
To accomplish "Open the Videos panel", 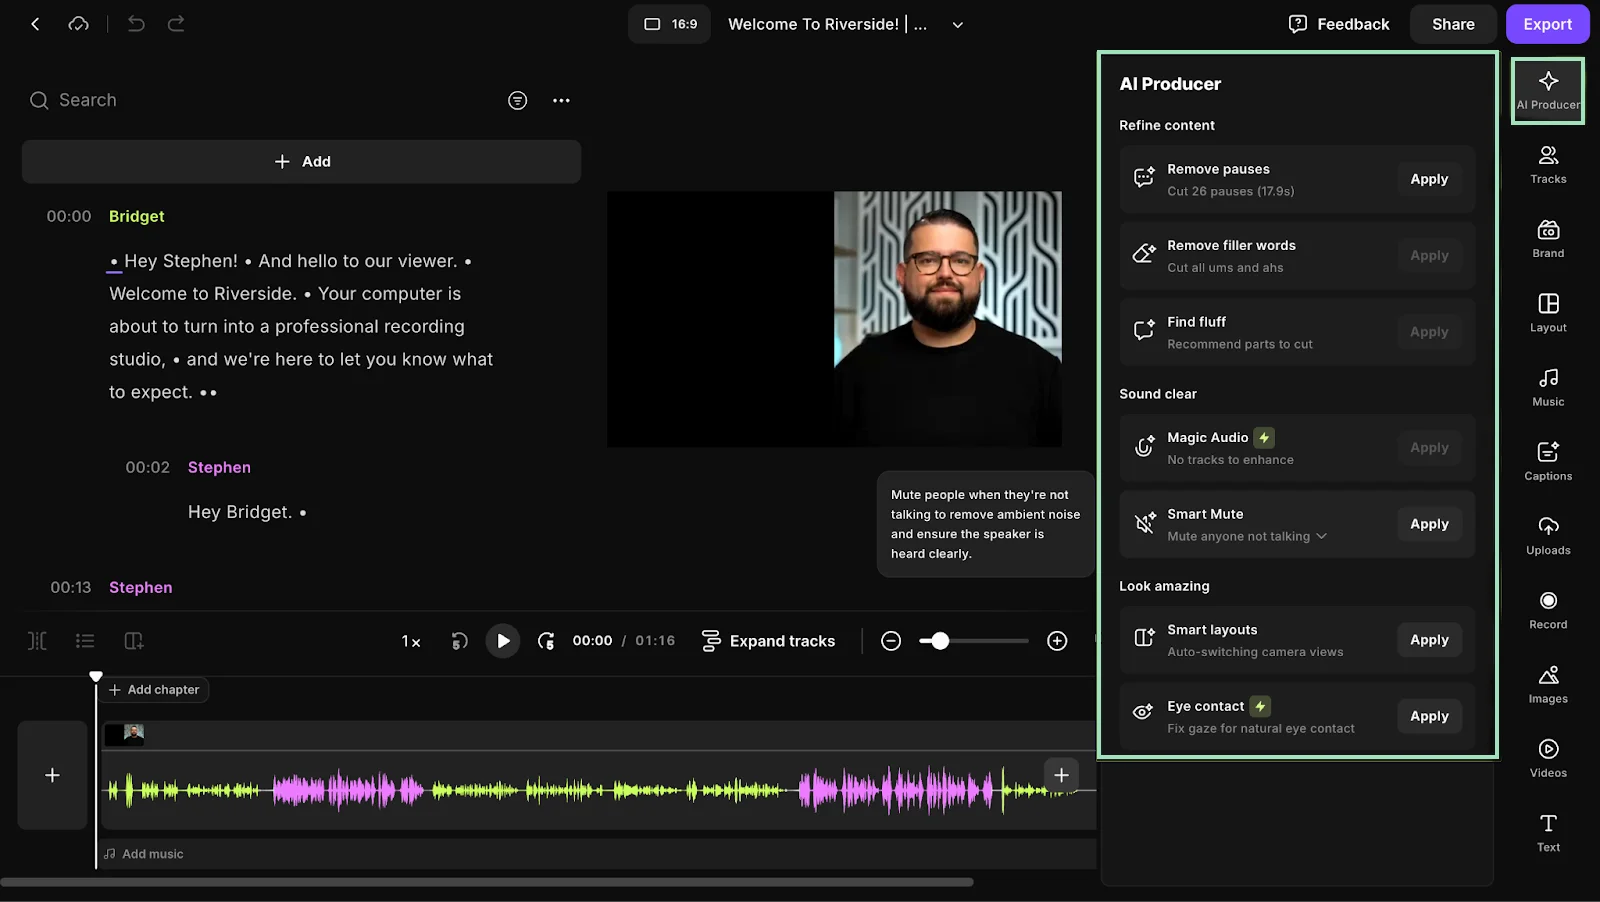I will 1547,757.
